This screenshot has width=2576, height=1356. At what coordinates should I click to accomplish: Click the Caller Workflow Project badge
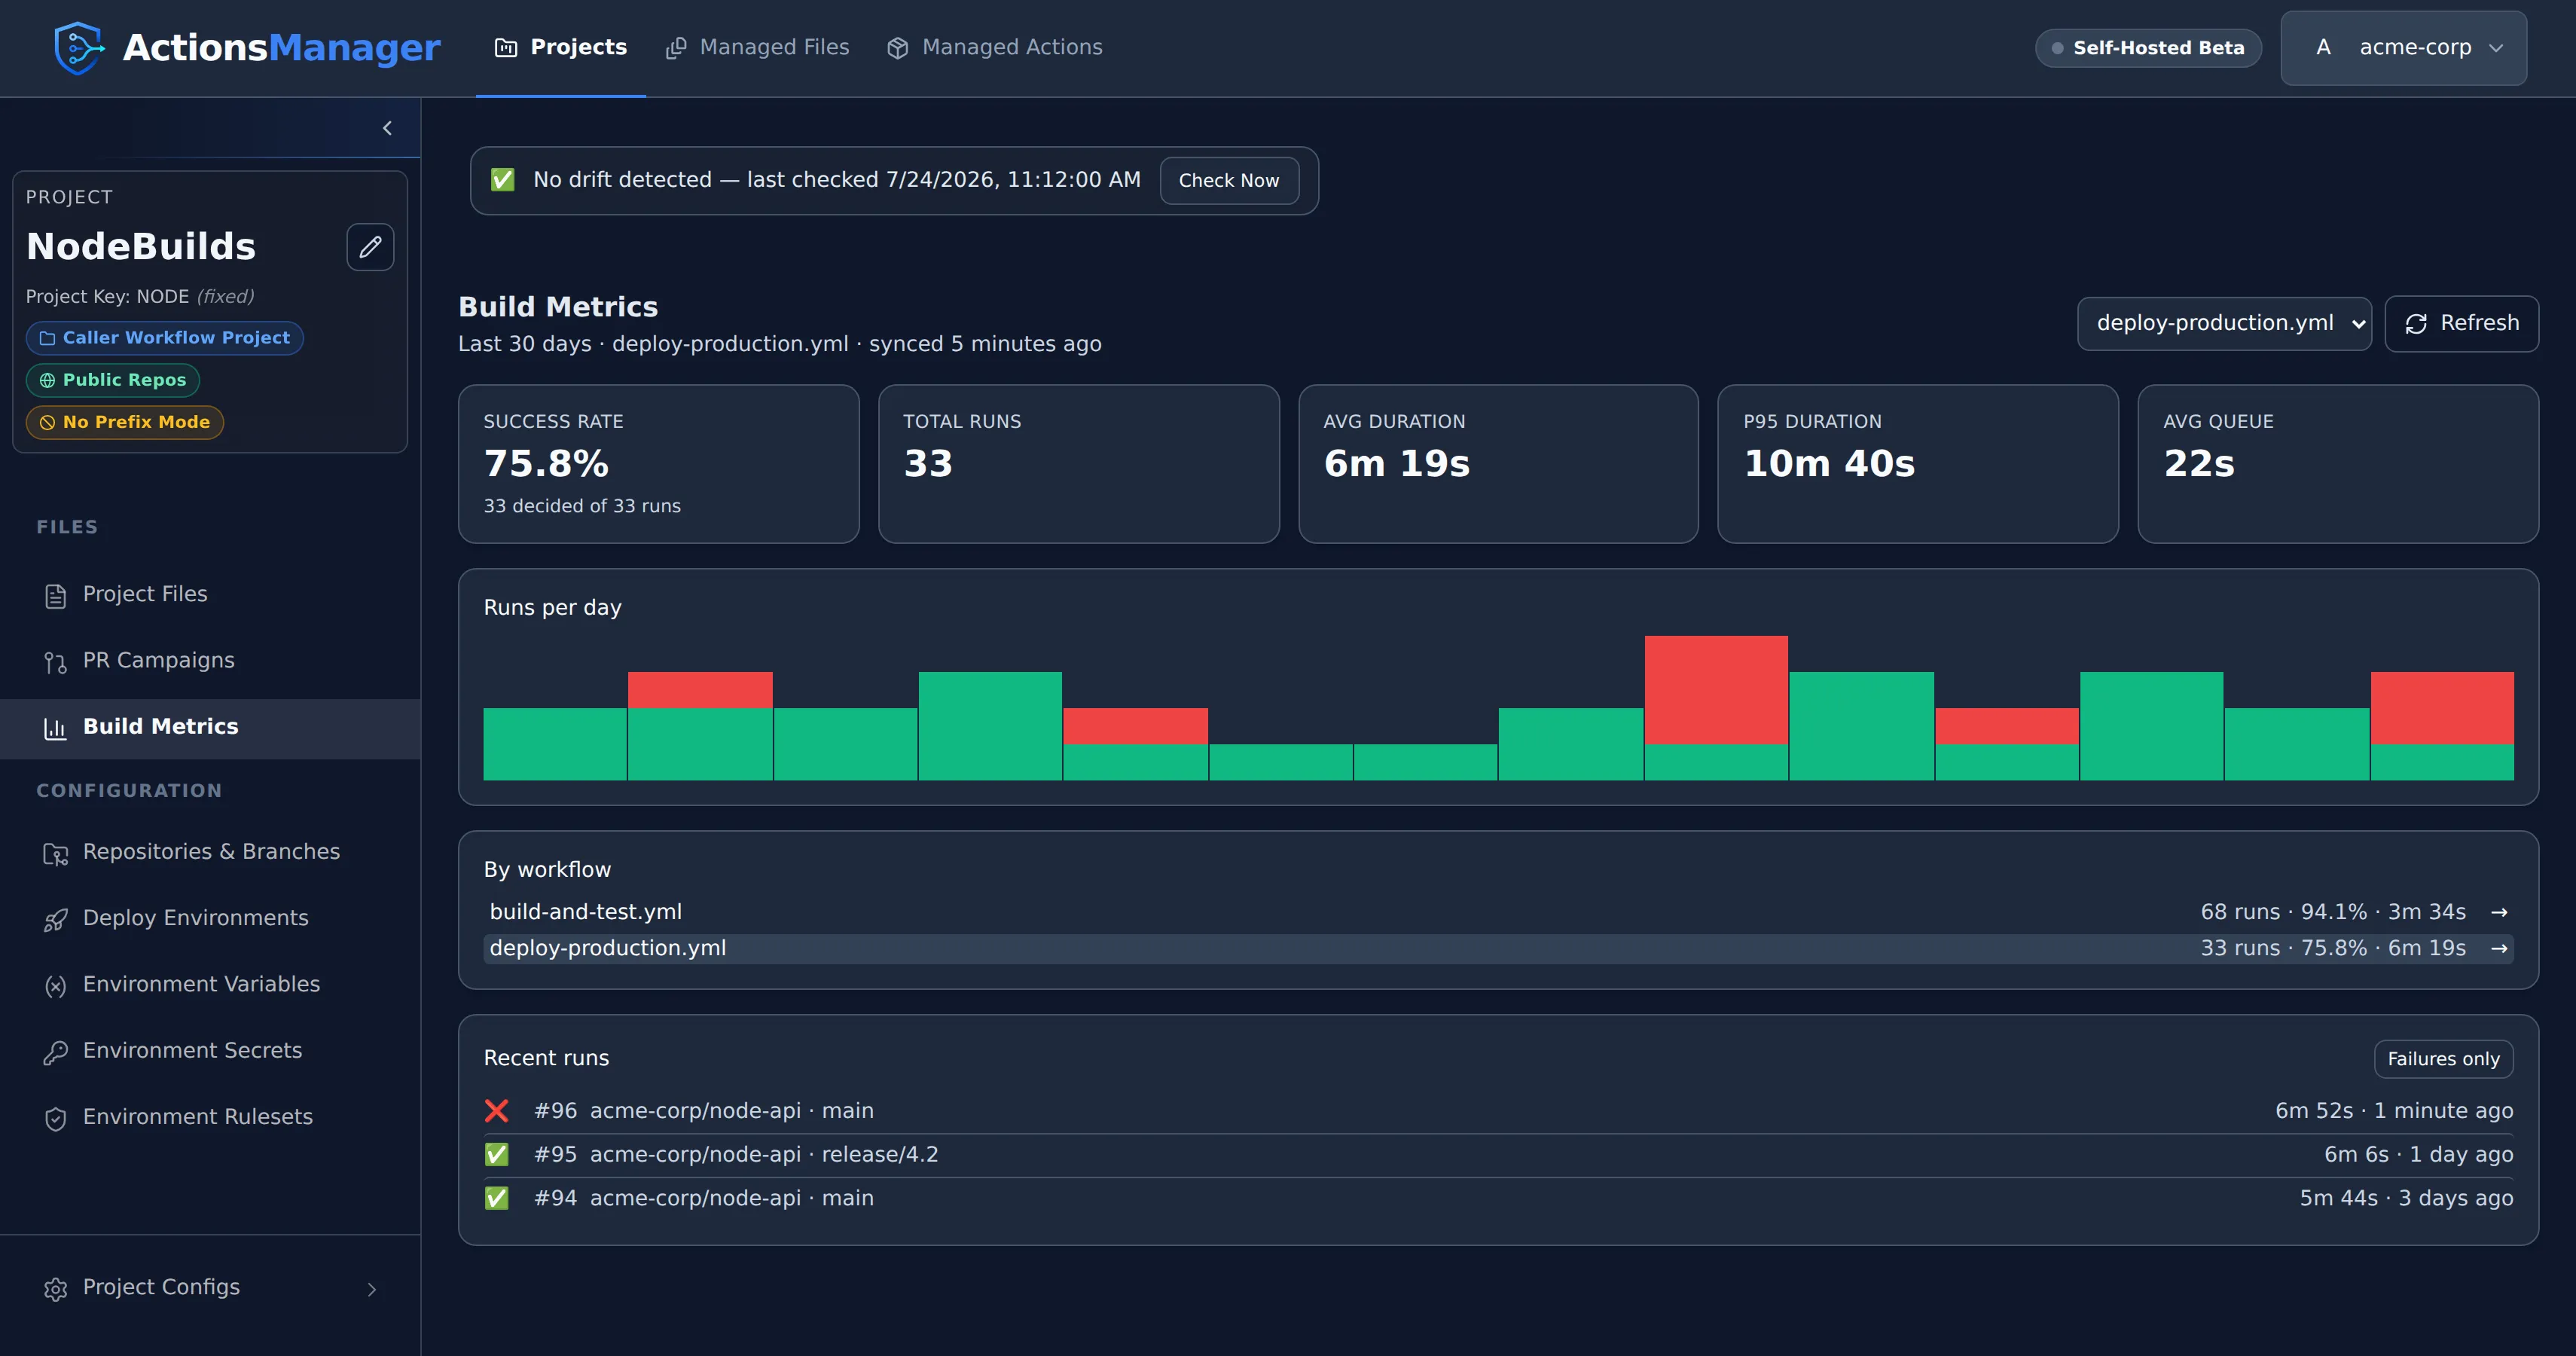click(x=165, y=338)
